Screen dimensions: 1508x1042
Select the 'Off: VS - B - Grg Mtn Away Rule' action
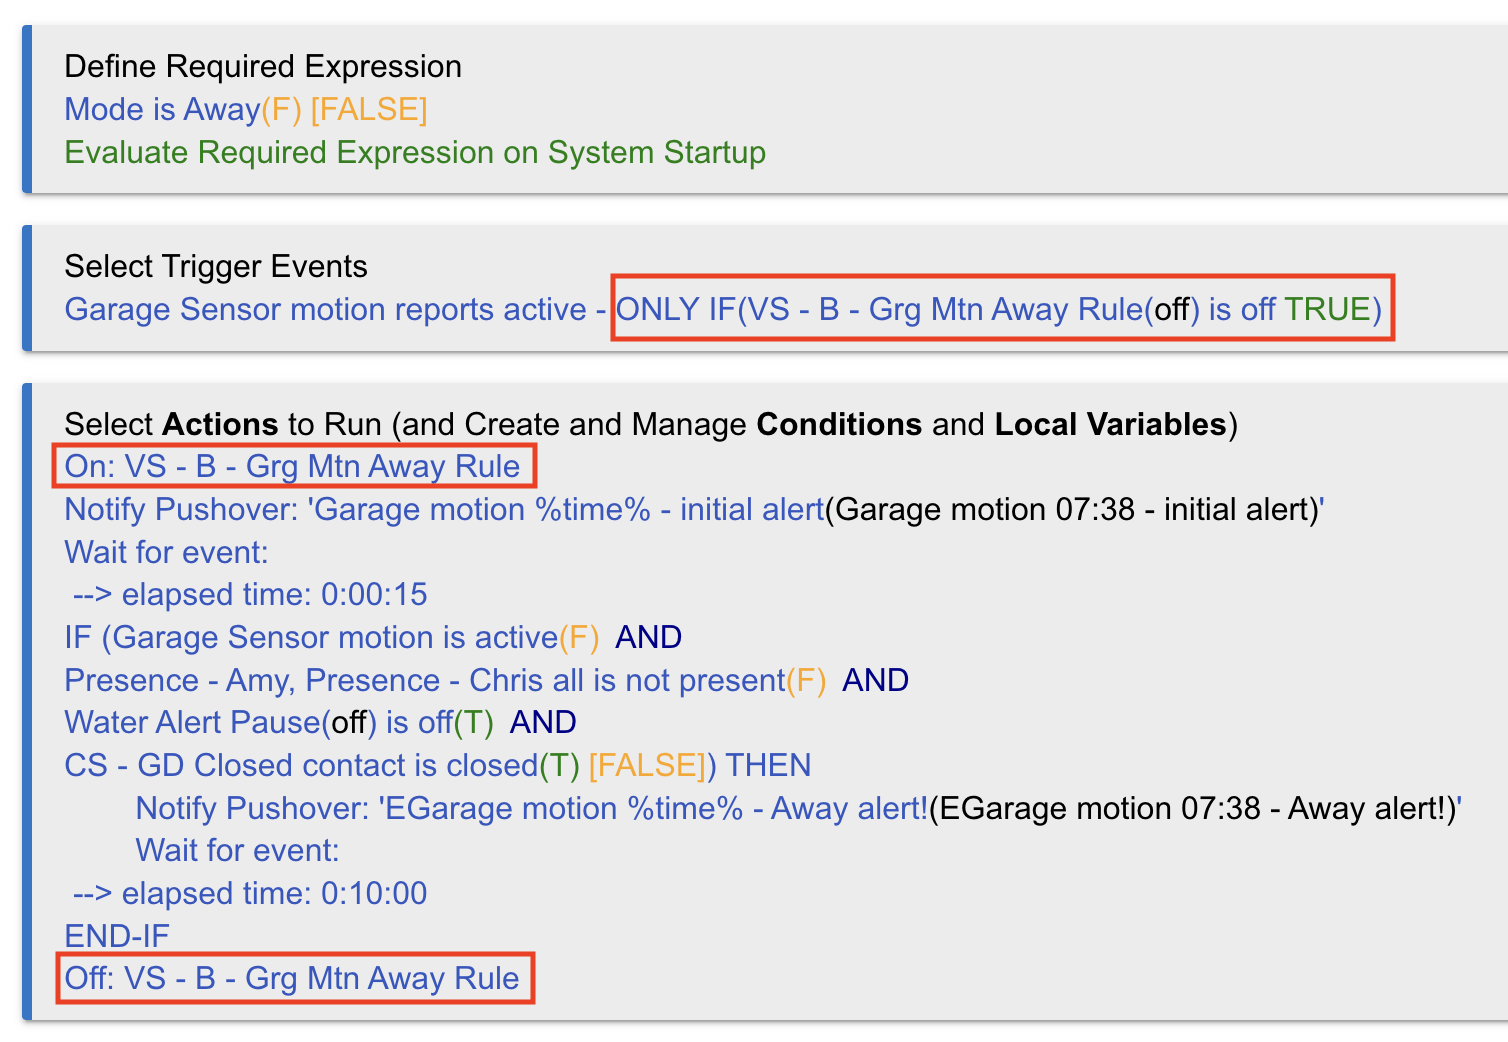[292, 978]
